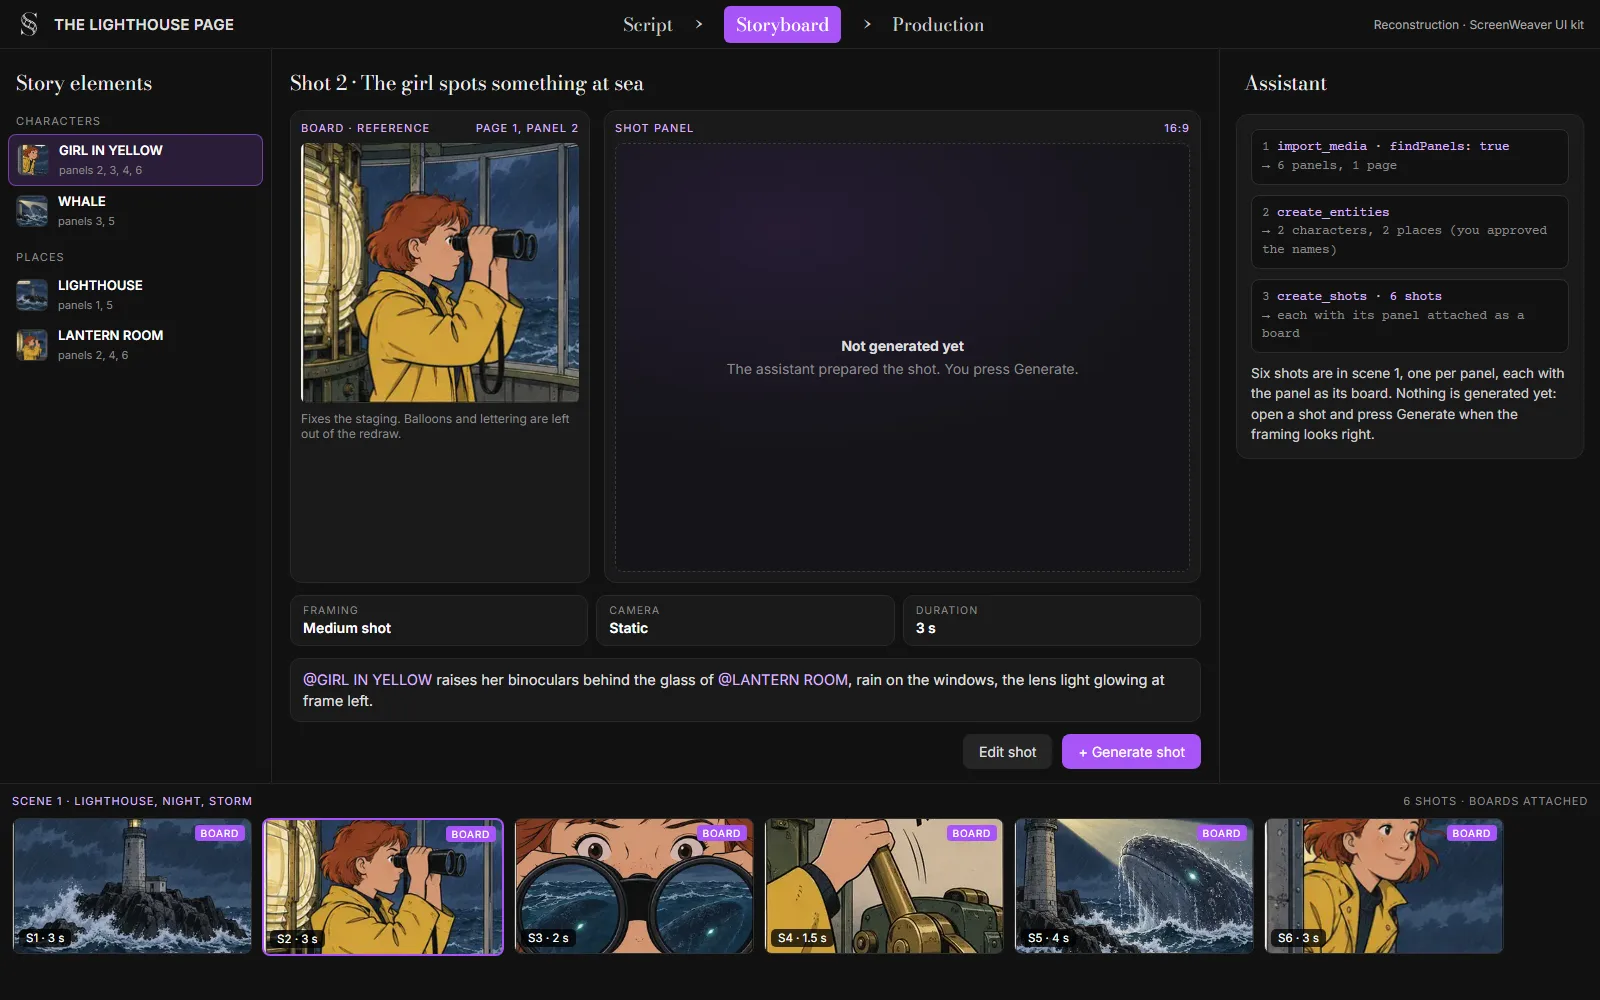Click the Whale character thumbnail icon
Screen dimensions: 1600x1000
pyautogui.click(x=32, y=211)
